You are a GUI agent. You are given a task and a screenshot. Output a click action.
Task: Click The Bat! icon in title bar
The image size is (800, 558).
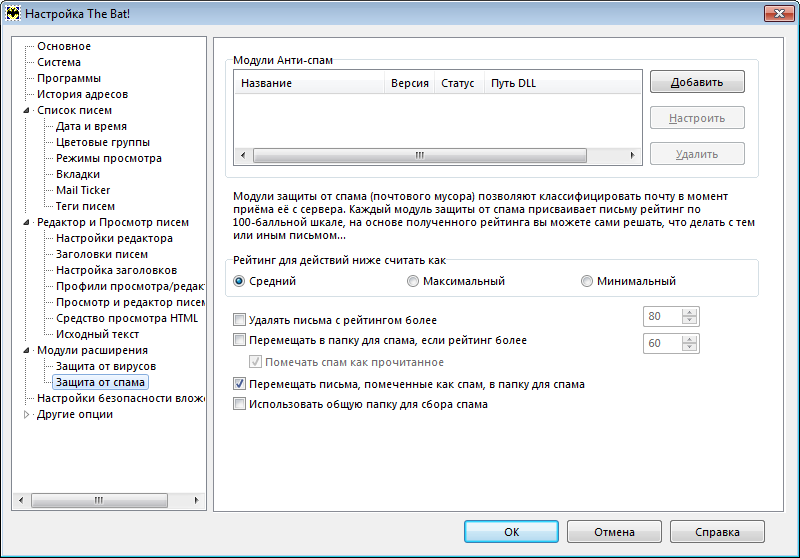pos(14,13)
